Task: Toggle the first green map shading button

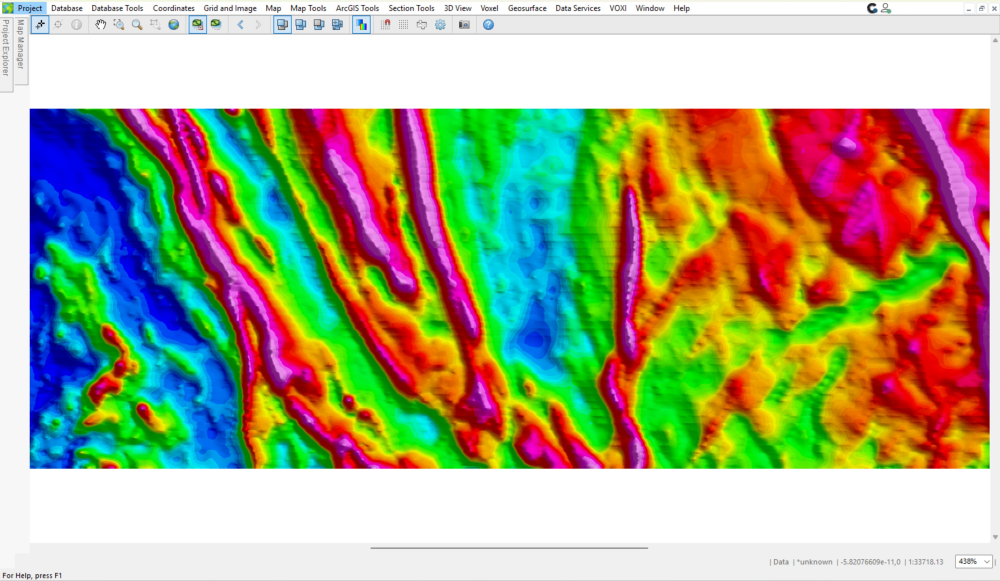Action: pos(197,24)
